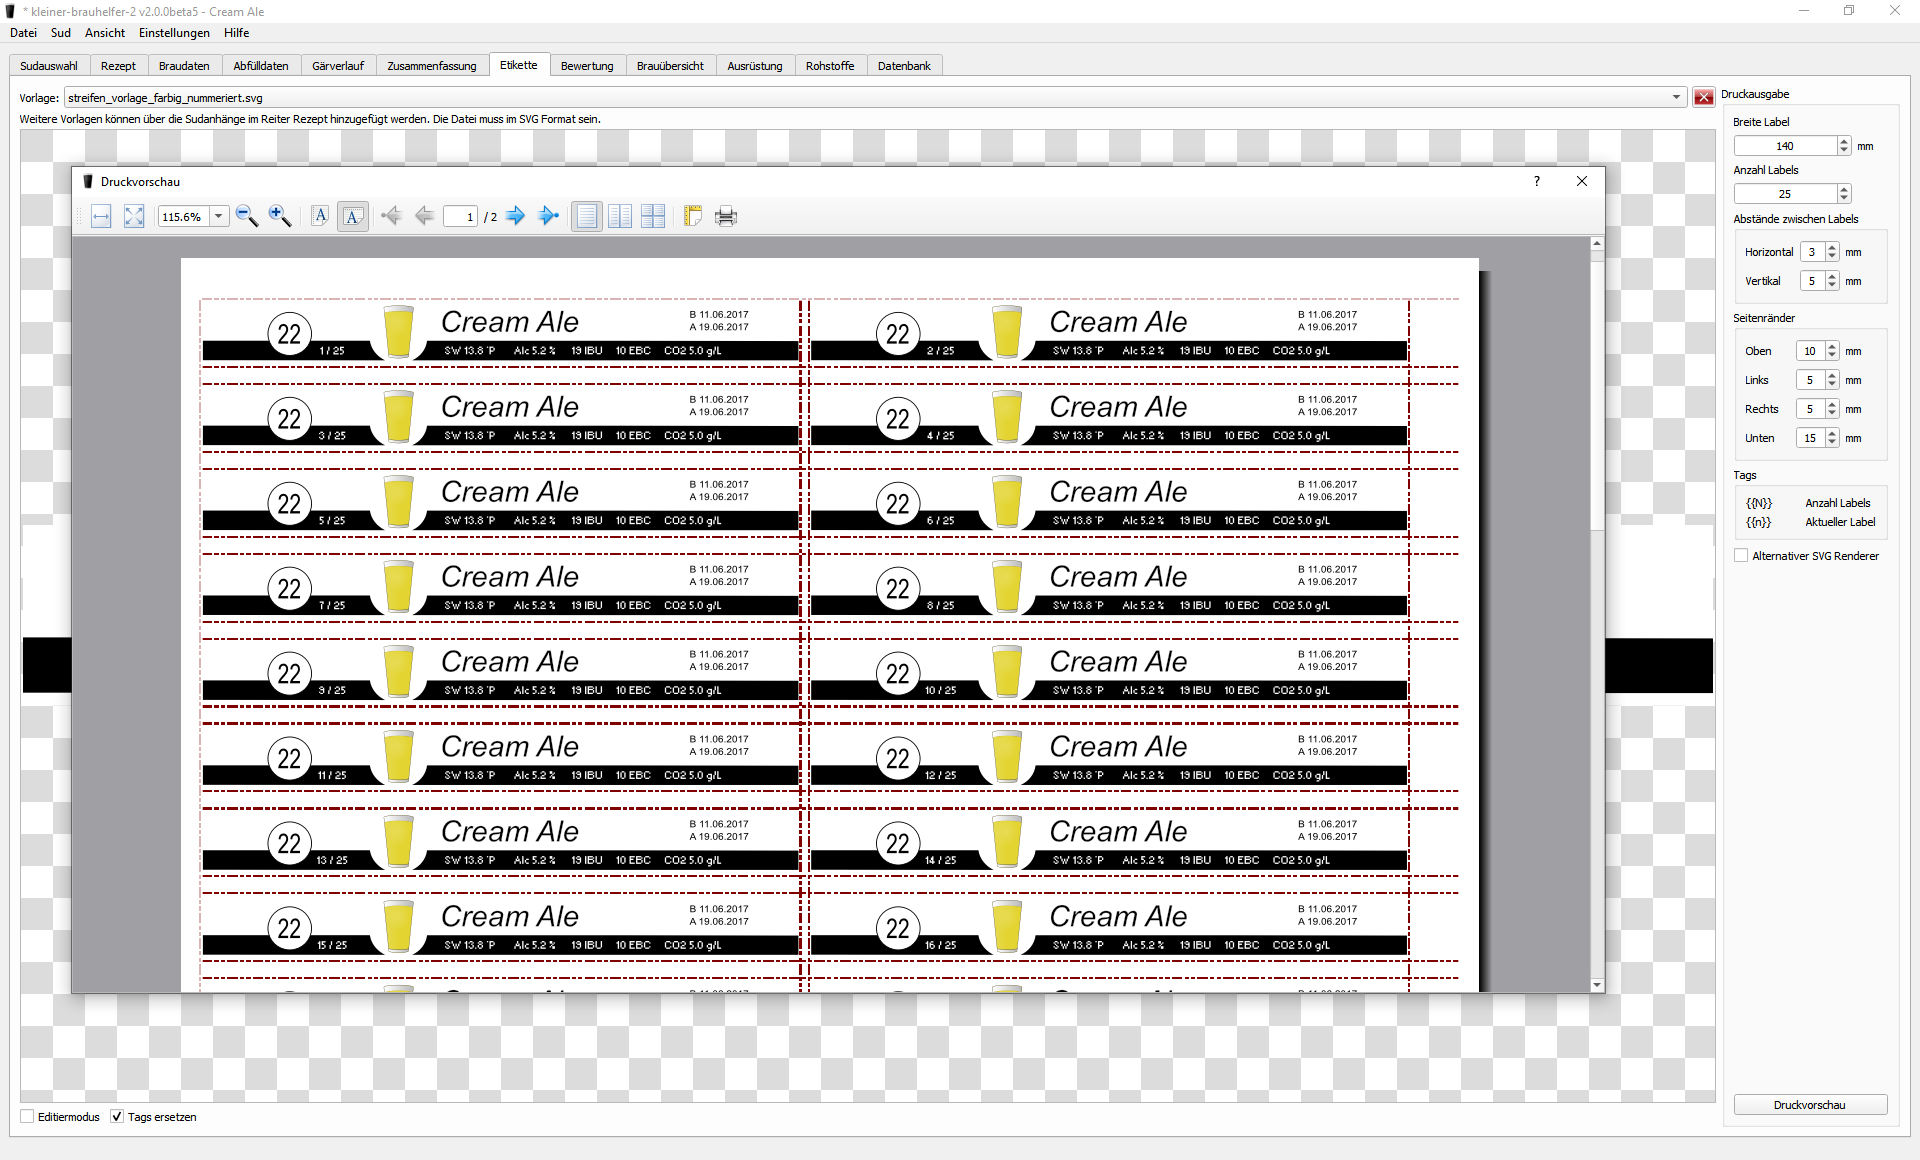The image size is (1920, 1160).
Task: Switch to portrait orientation
Action: point(320,216)
